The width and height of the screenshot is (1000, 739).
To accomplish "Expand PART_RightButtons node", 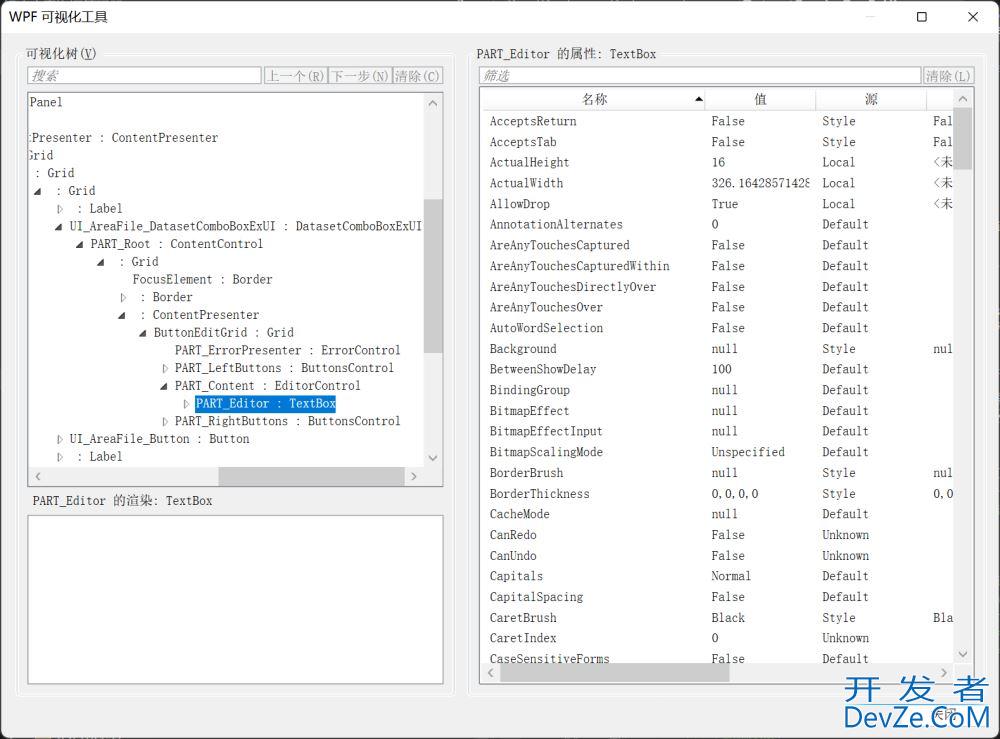I will pos(165,421).
